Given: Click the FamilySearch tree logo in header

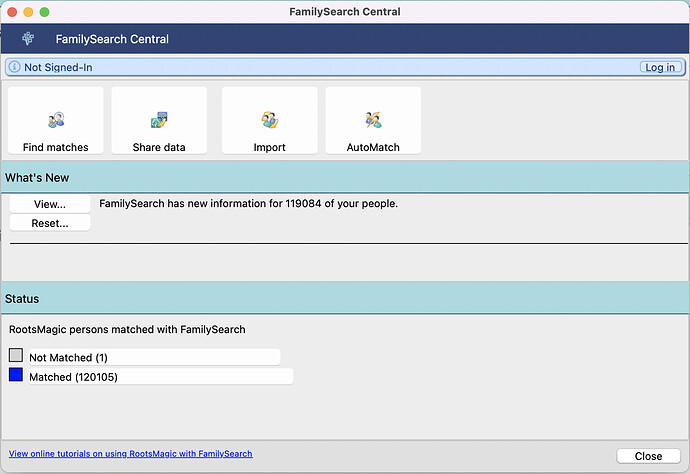Looking at the screenshot, I should [28, 39].
